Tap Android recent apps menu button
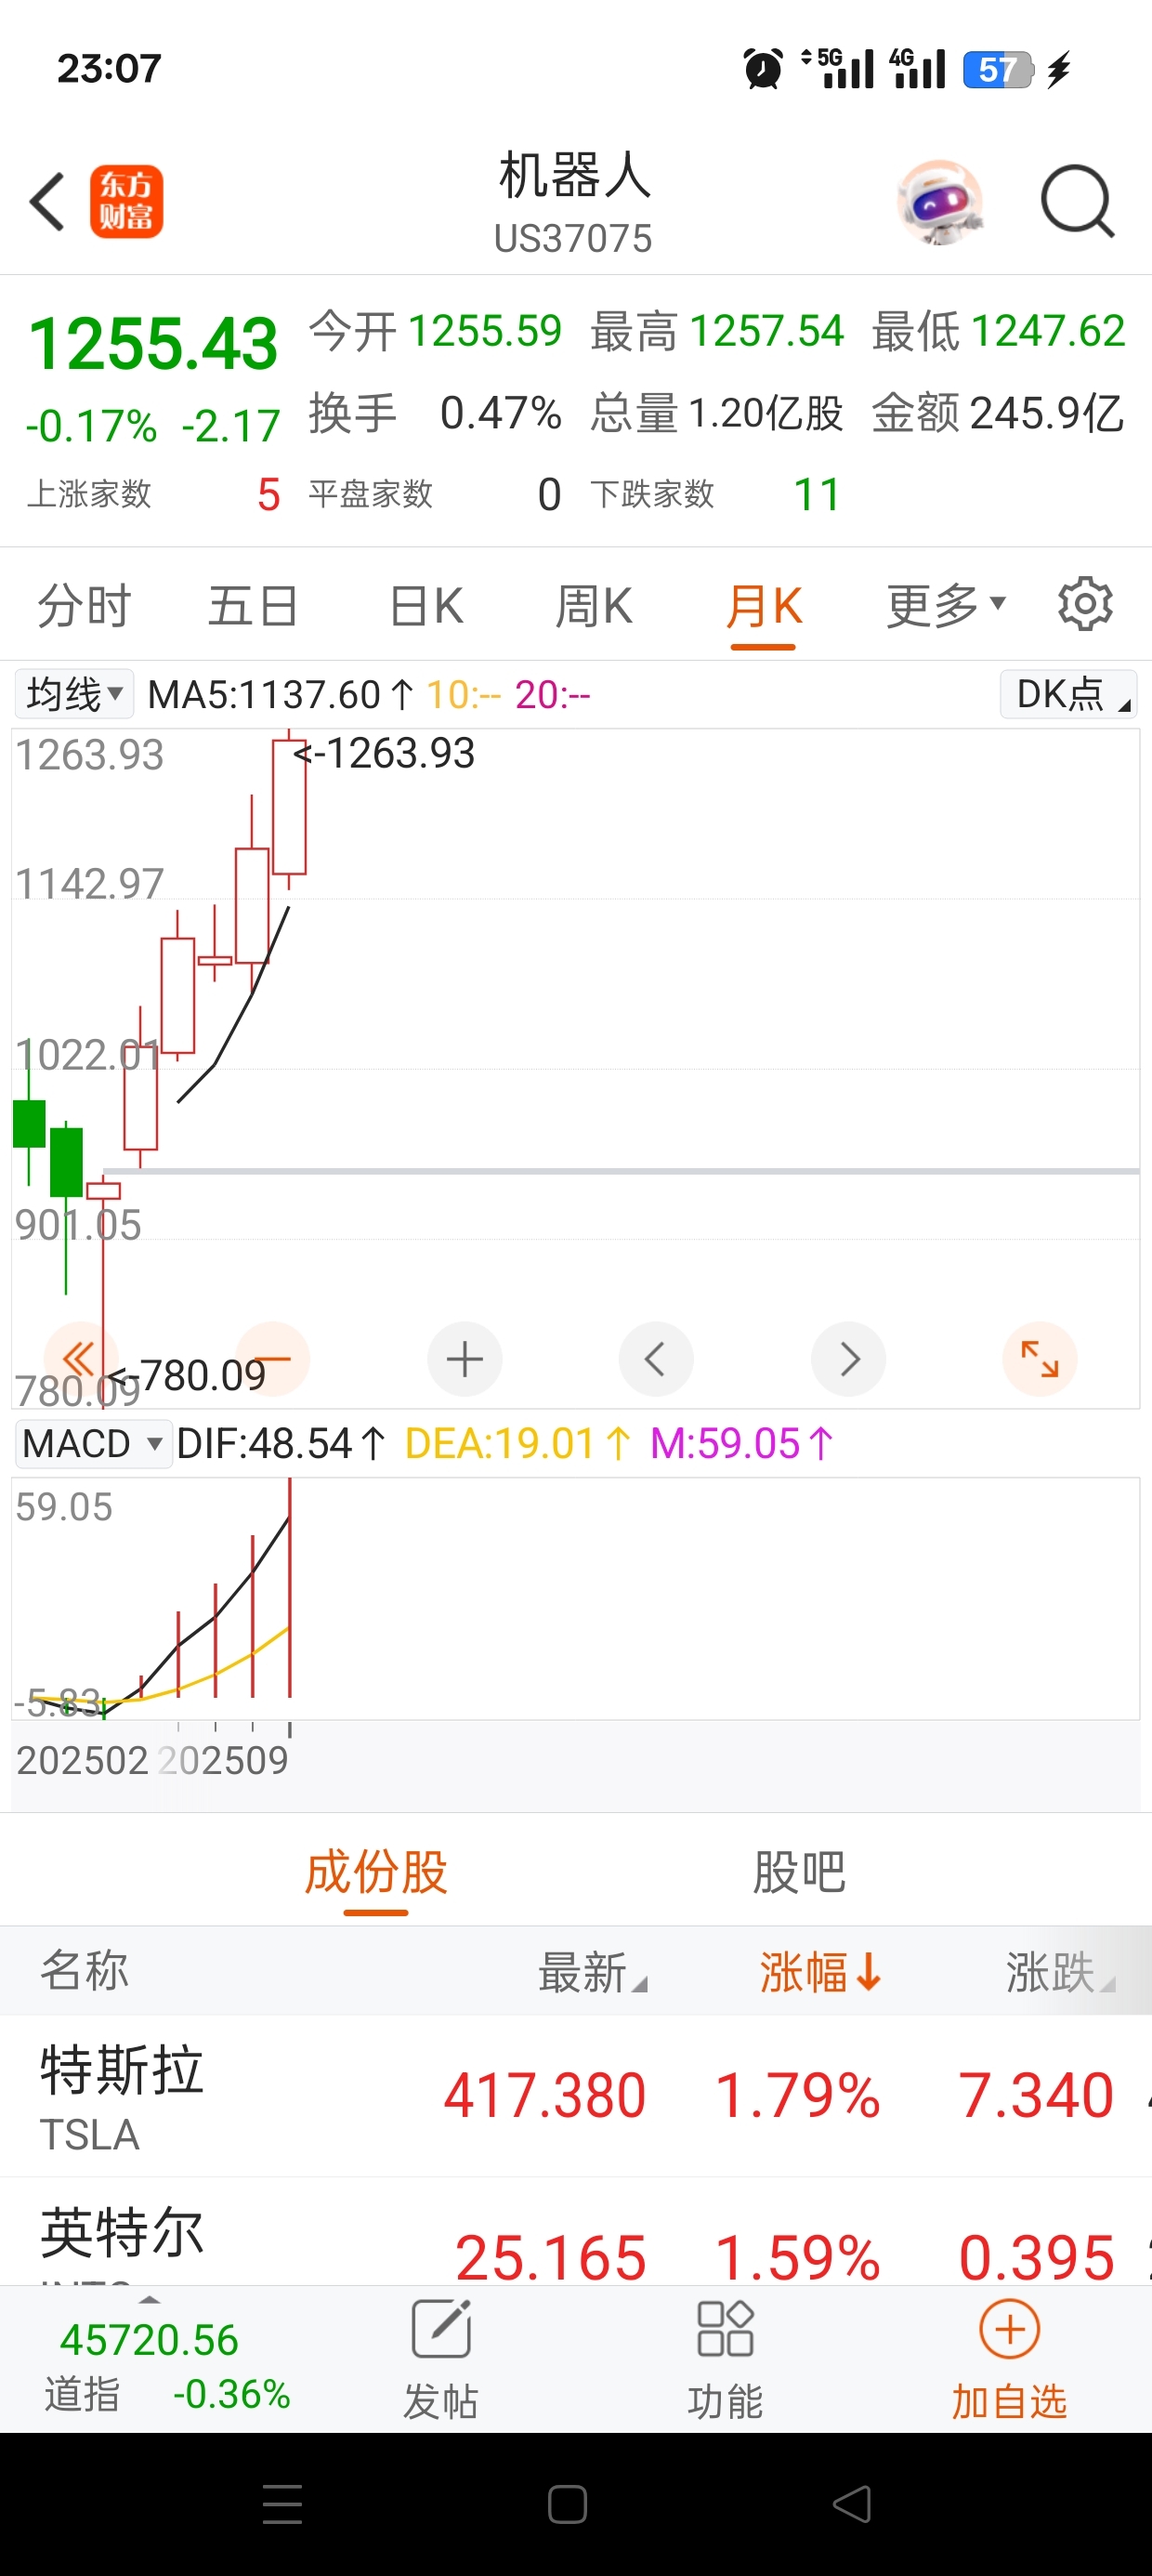The height and width of the screenshot is (2576, 1152). click(x=282, y=2504)
